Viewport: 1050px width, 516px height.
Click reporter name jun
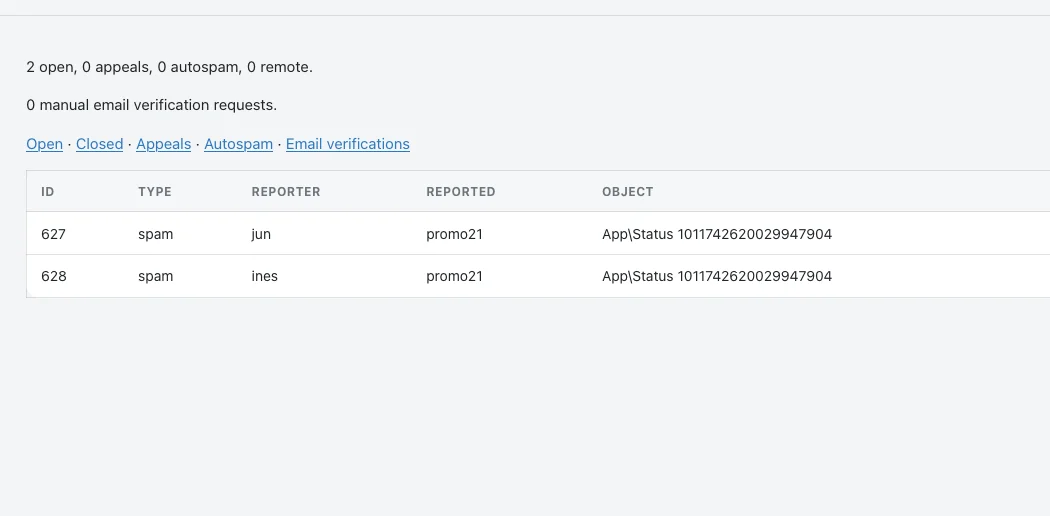click(x=261, y=234)
